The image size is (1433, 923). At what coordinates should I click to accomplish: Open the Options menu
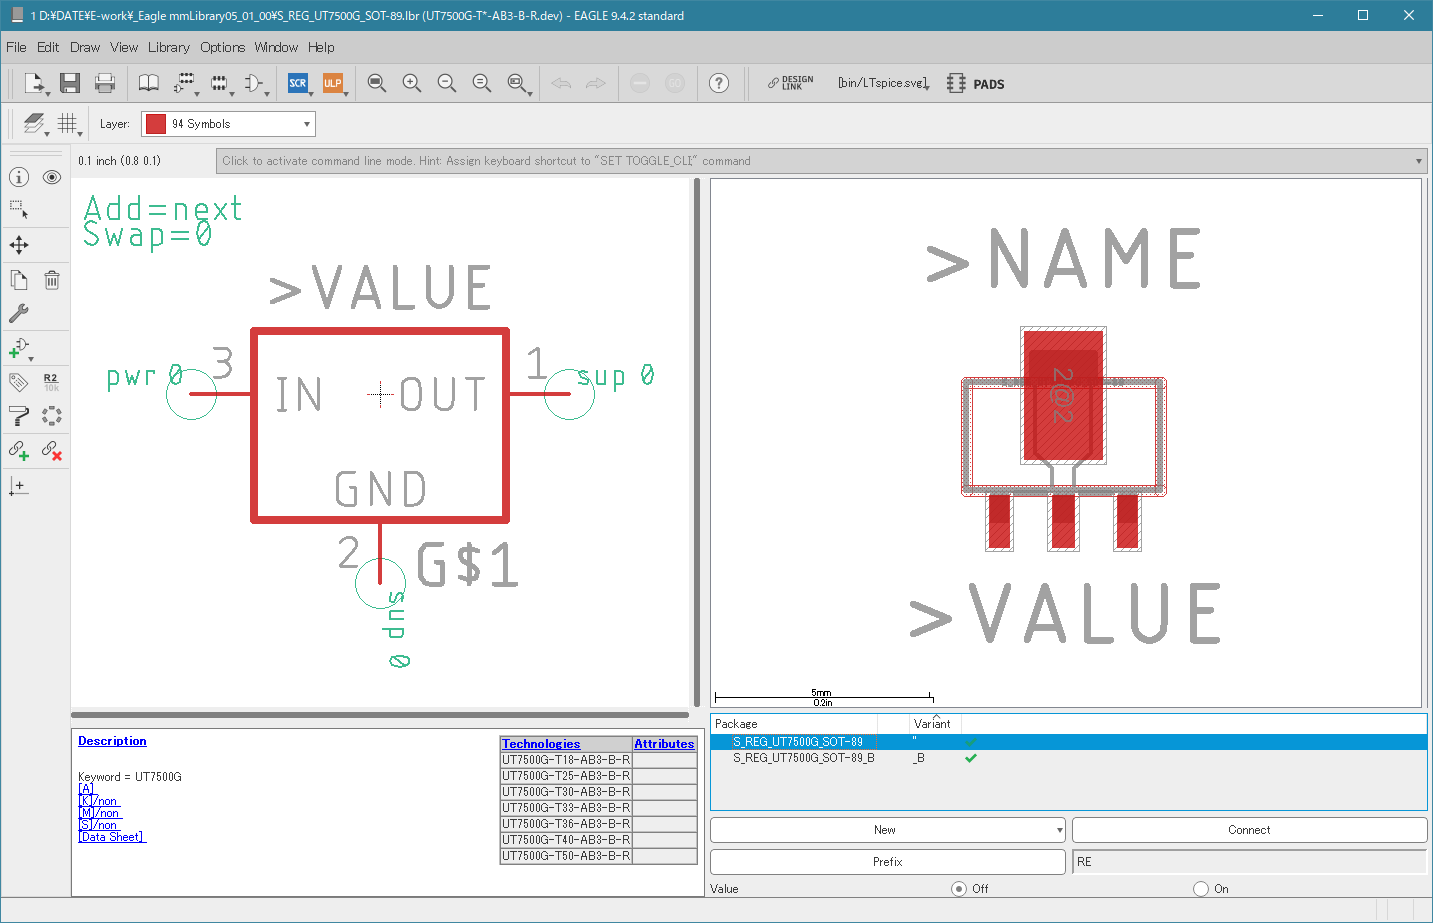222,47
